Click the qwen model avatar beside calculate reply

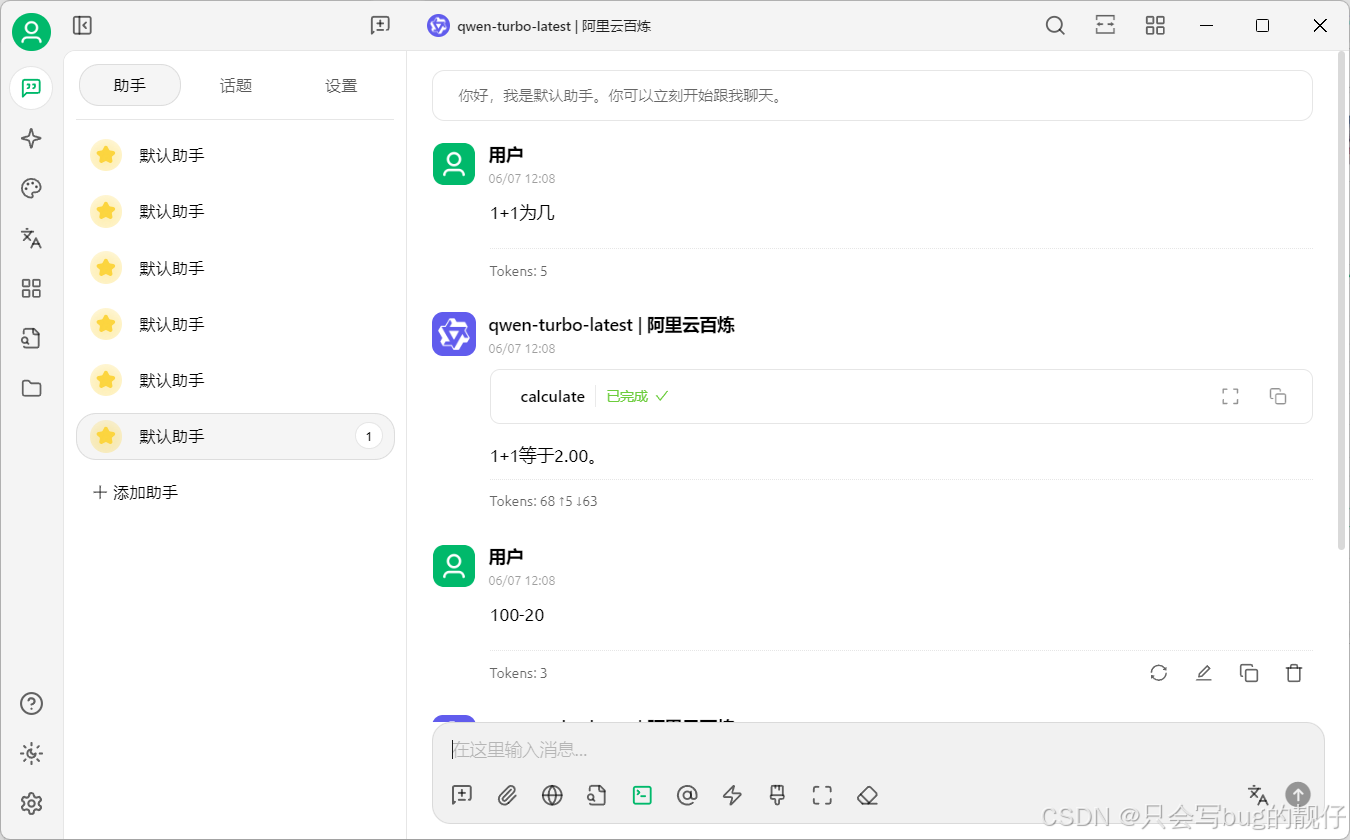(x=454, y=334)
